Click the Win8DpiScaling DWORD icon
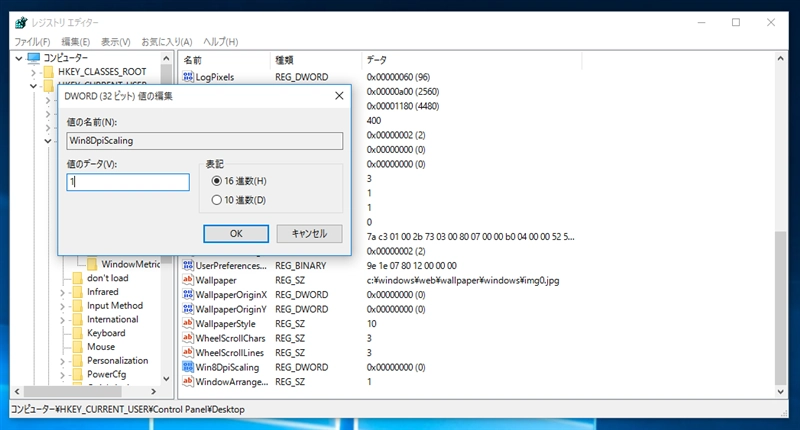800x430 pixels. click(188, 367)
